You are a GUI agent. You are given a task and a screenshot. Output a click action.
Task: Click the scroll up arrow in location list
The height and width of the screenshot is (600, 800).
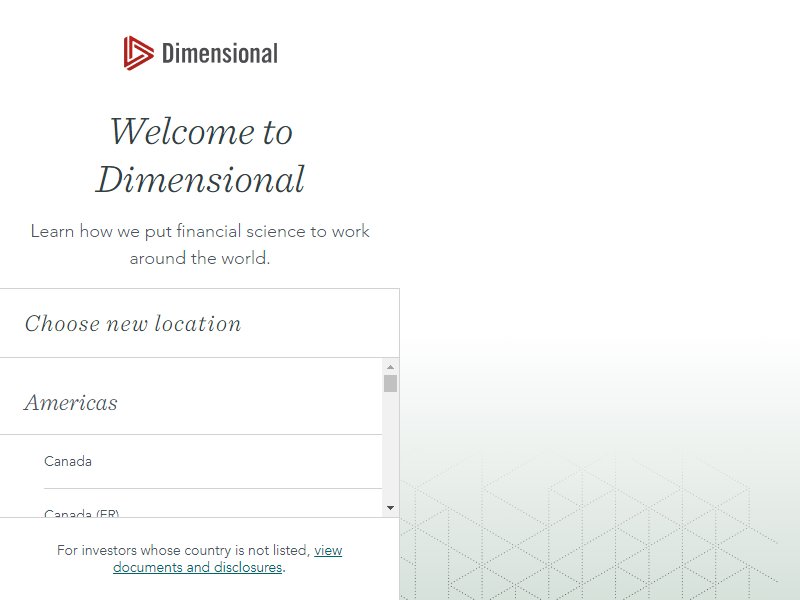390,367
